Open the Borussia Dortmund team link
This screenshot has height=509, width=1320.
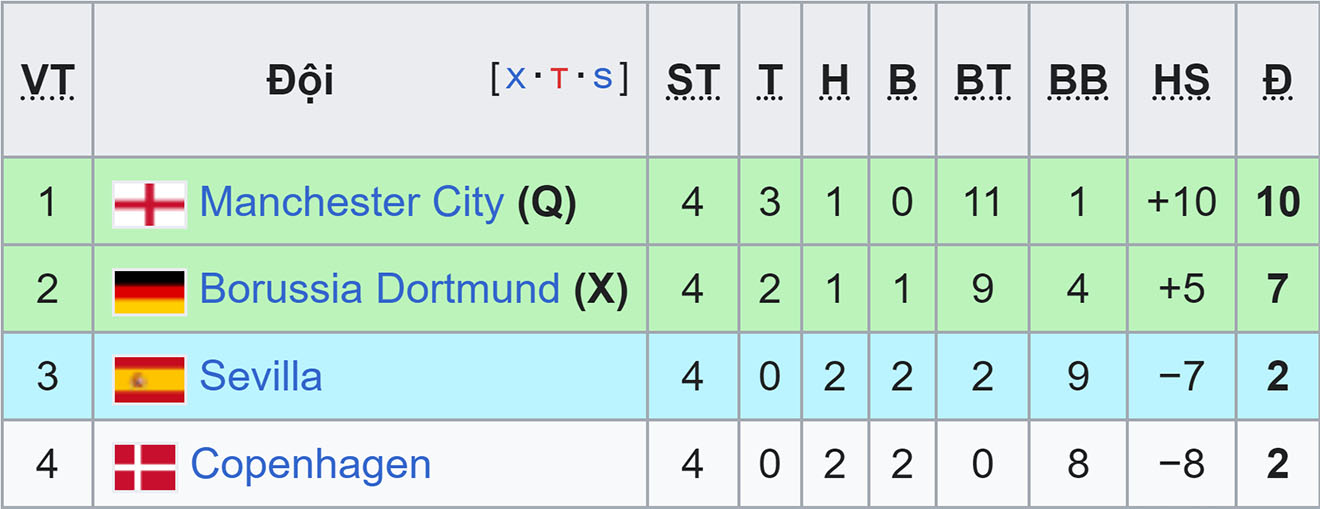[x=380, y=289]
